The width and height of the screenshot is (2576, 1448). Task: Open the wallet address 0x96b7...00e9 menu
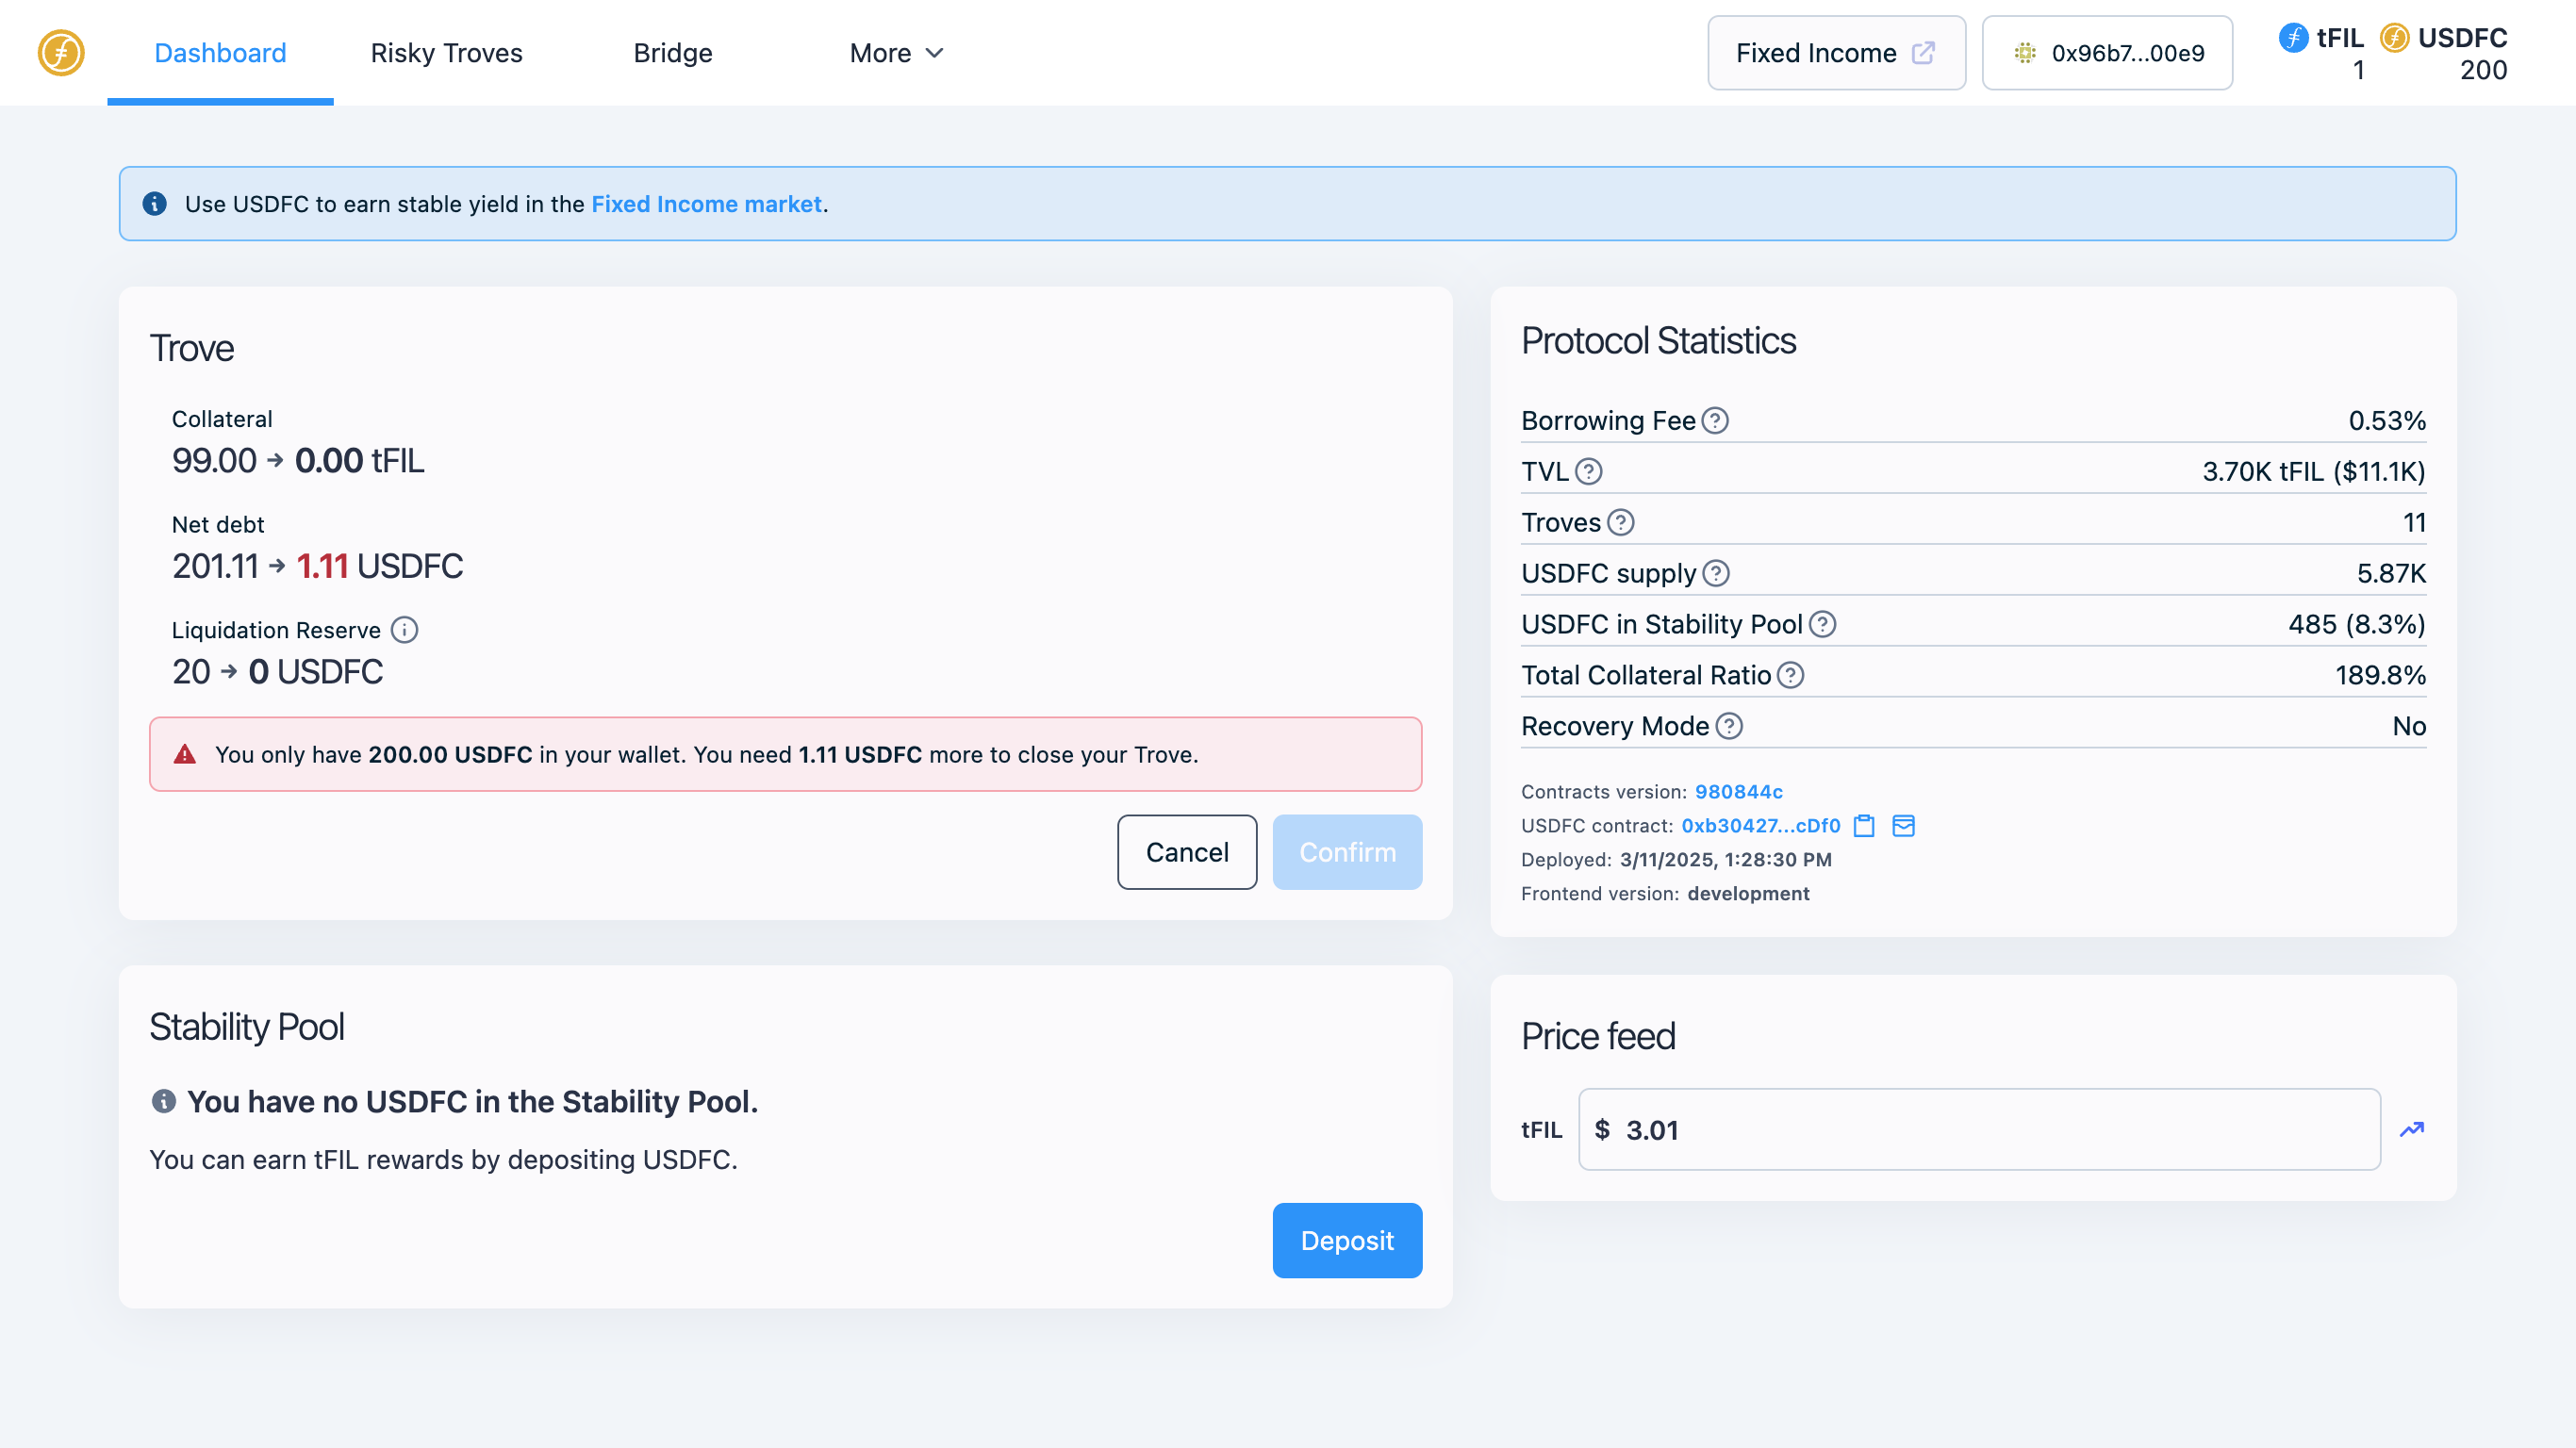click(x=2107, y=53)
